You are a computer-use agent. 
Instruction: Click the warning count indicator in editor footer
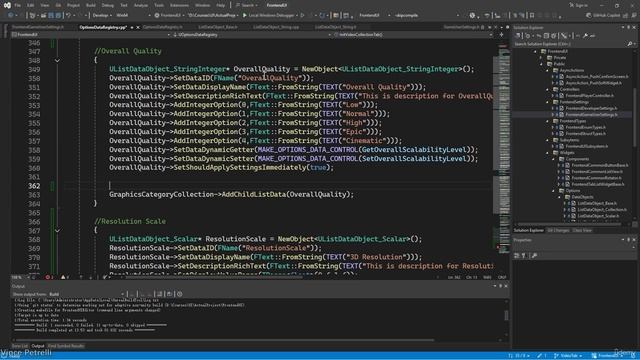pyautogui.click(x=65, y=277)
